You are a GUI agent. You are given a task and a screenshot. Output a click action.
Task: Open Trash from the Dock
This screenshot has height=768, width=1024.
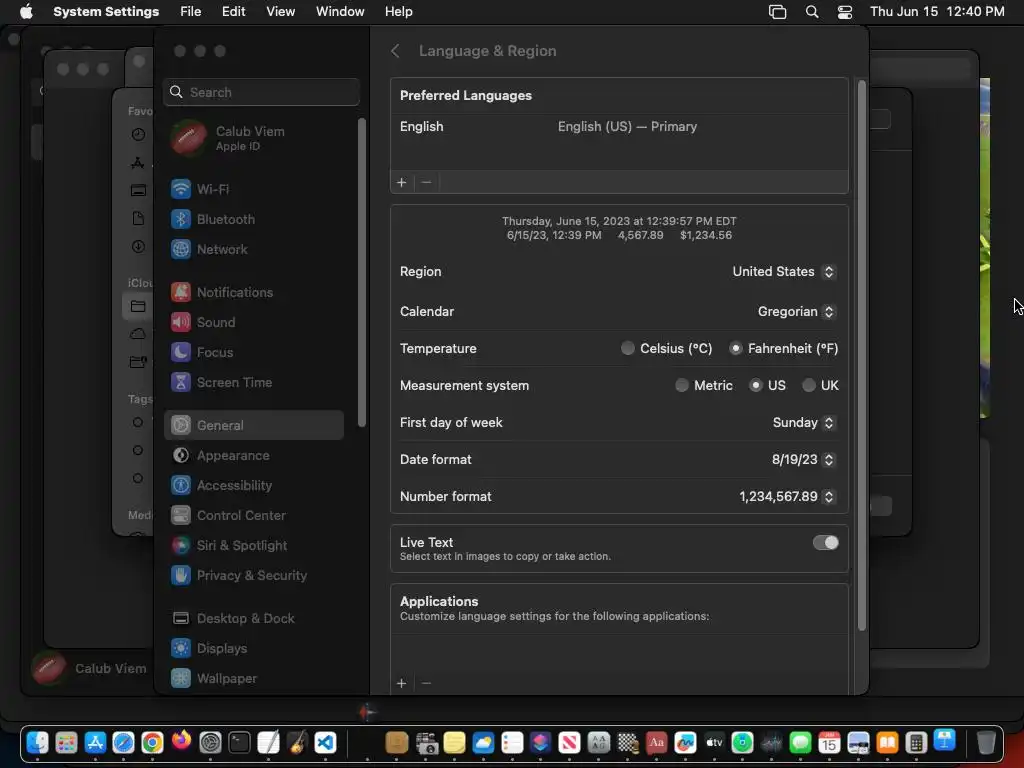click(985, 743)
